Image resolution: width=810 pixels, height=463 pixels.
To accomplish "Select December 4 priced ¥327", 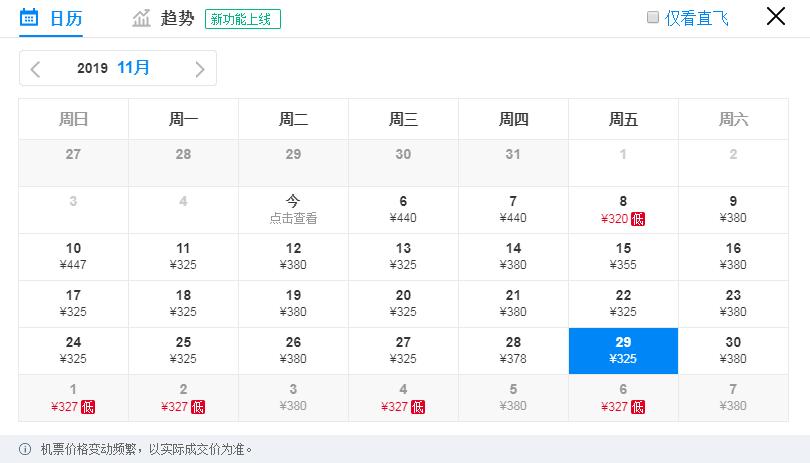I will coord(403,398).
